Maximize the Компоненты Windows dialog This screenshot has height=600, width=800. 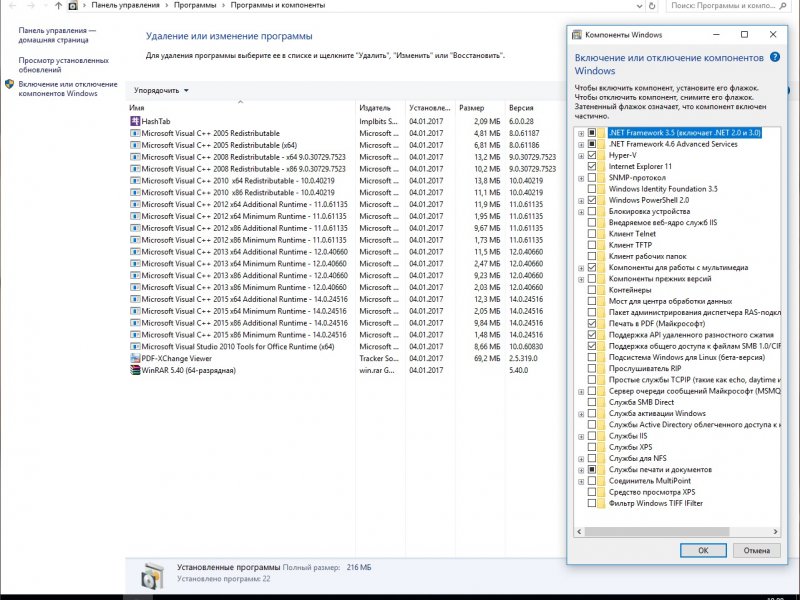click(744, 35)
